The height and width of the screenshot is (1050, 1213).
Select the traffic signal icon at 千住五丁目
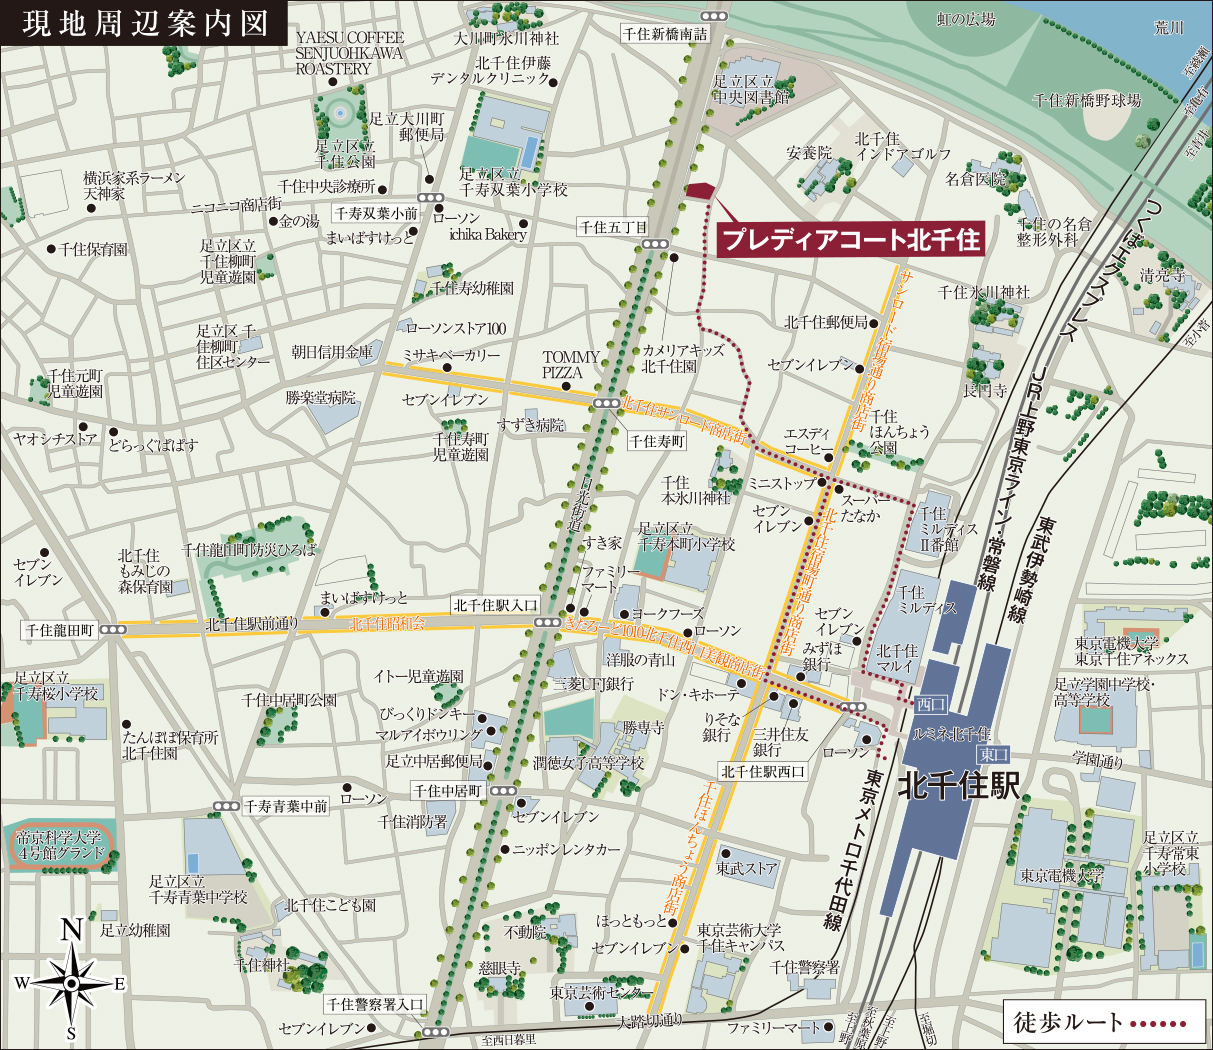(656, 244)
